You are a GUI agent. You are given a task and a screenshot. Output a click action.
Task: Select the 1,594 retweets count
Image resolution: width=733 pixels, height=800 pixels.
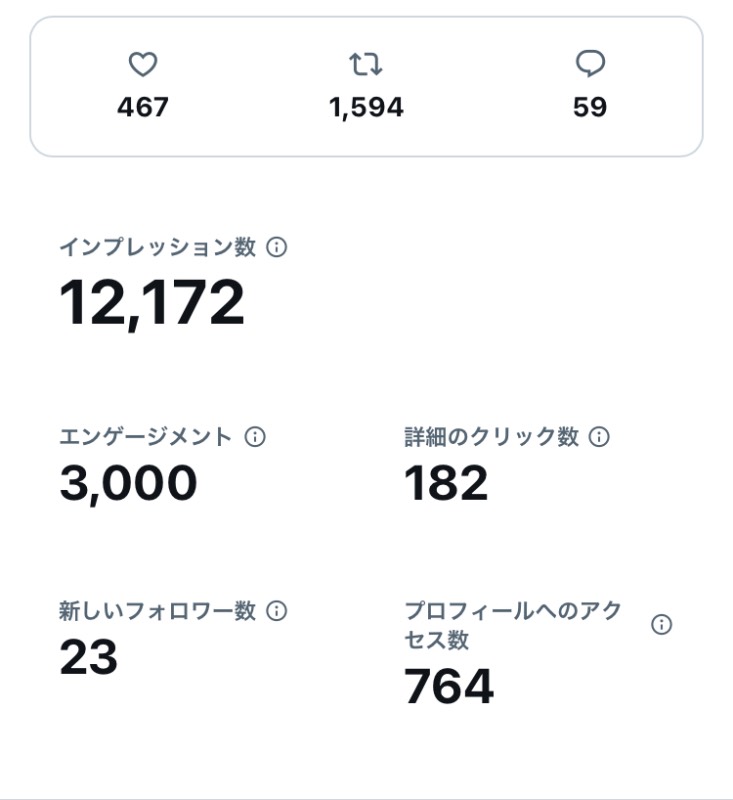[x=366, y=108]
